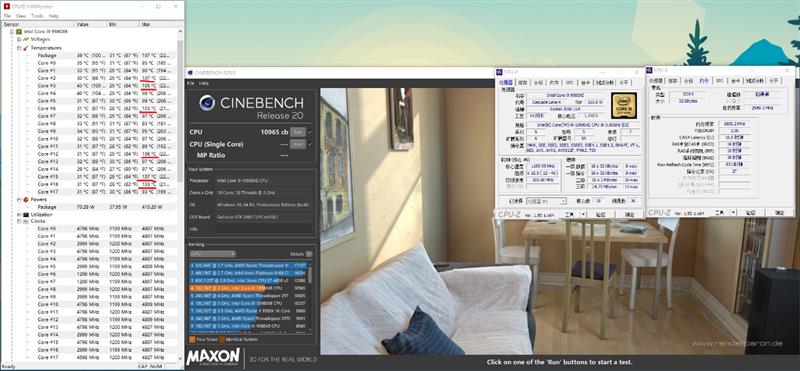Click the Intel Core i9 badge in CPU-Z
Screen dimensions: 800x371
(623, 105)
